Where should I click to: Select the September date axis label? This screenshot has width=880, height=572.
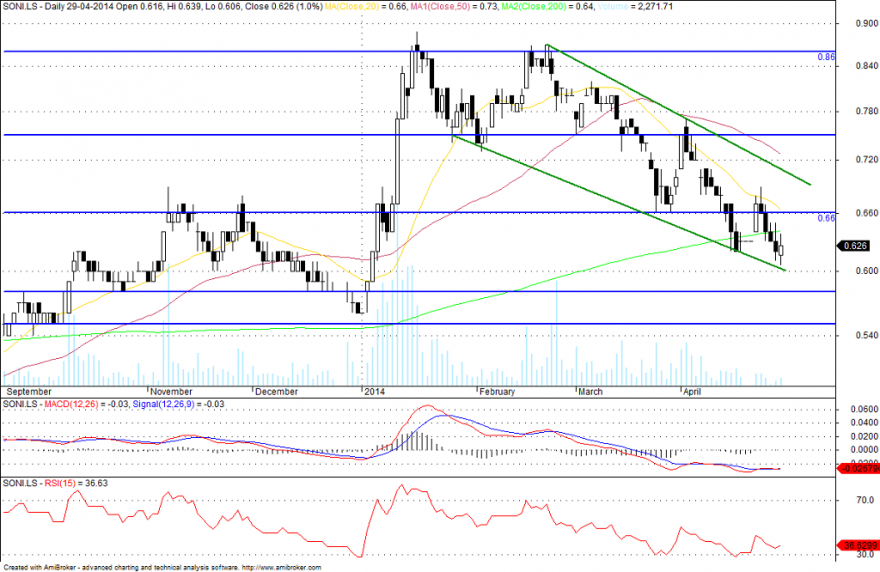pyautogui.click(x=29, y=391)
